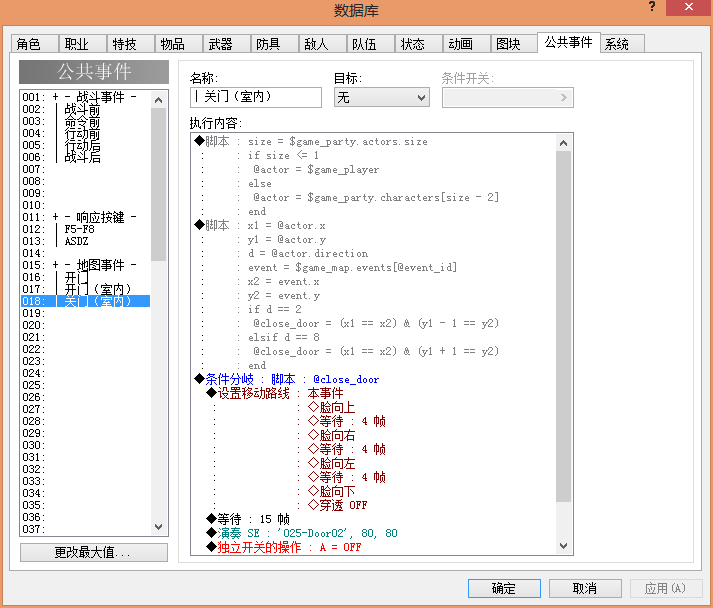Go to the 敌人 tab
Viewport: 713px width, 608px height.
323,44
